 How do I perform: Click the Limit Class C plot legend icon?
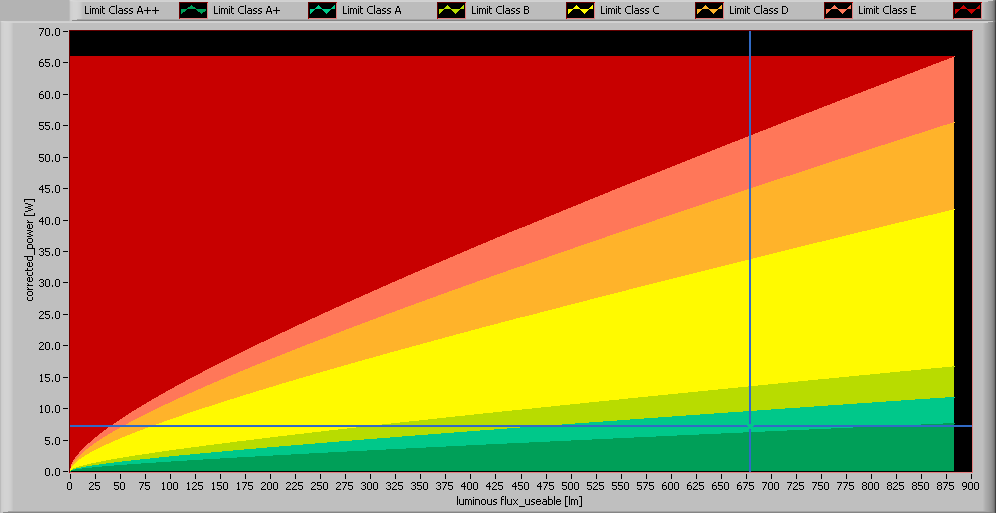point(709,11)
